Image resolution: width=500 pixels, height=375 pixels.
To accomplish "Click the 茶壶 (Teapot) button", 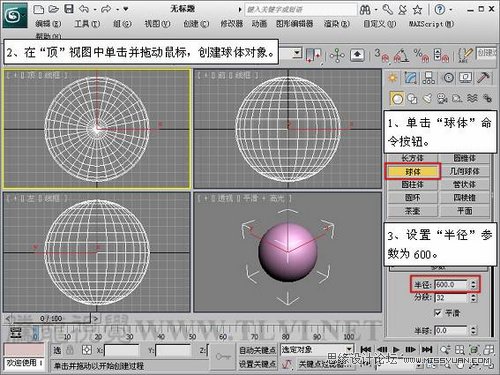I will click(x=412, y=211).
